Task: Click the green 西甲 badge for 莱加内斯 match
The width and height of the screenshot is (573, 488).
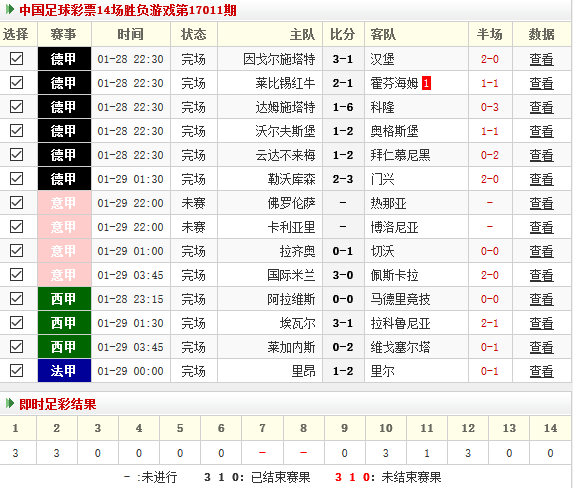Action: coord(64,347)
